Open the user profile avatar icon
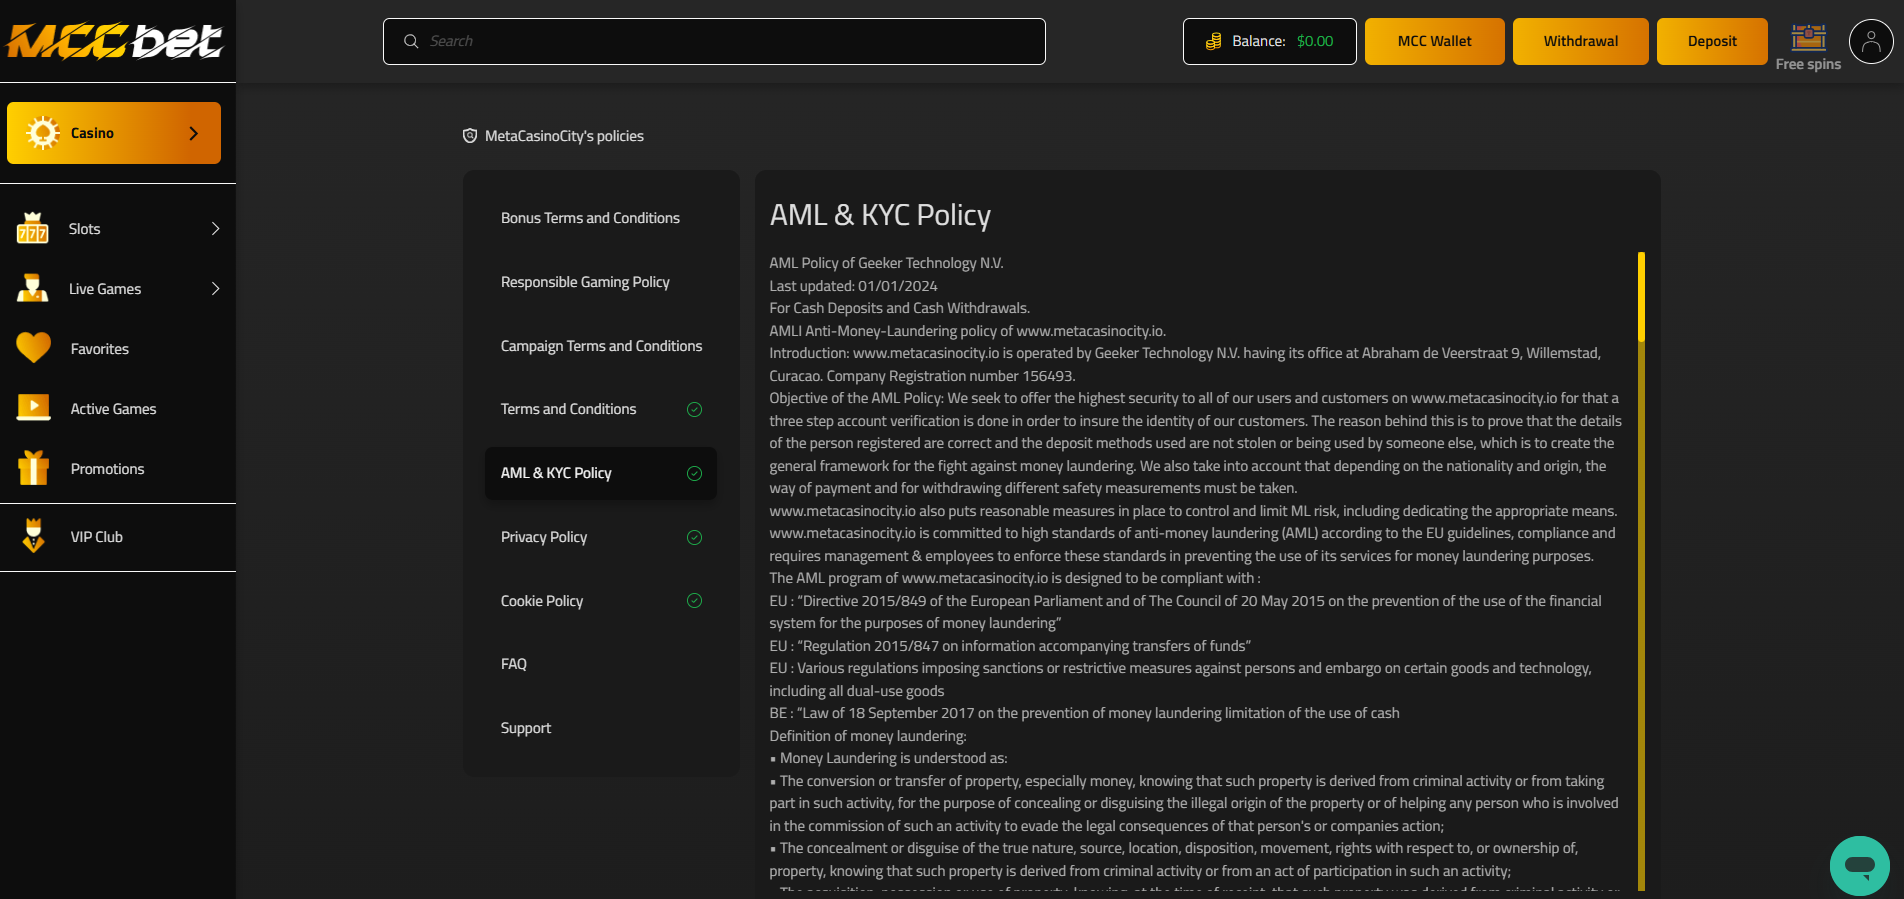1904x899 pixels. 1870,42
